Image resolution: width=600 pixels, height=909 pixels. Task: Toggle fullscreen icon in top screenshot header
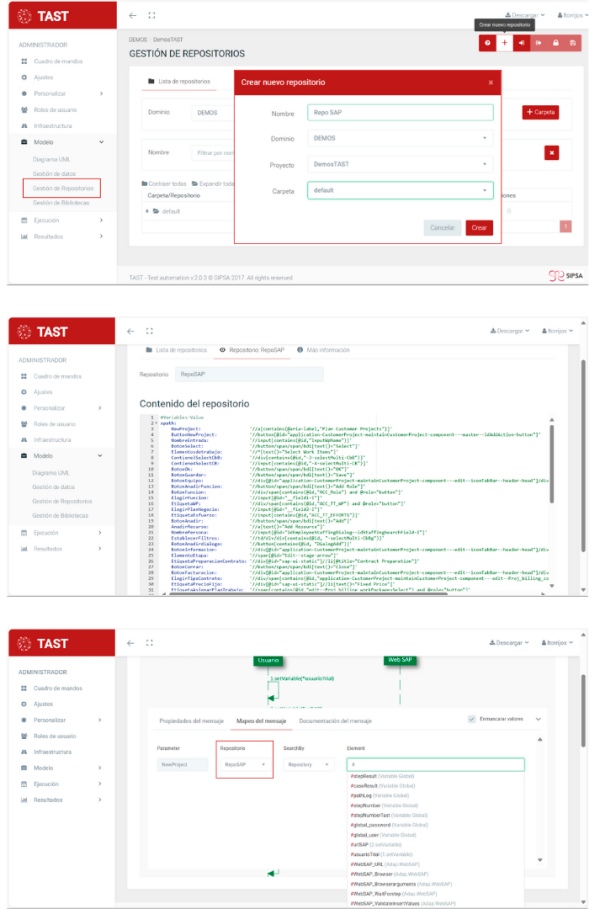[152, 16]
